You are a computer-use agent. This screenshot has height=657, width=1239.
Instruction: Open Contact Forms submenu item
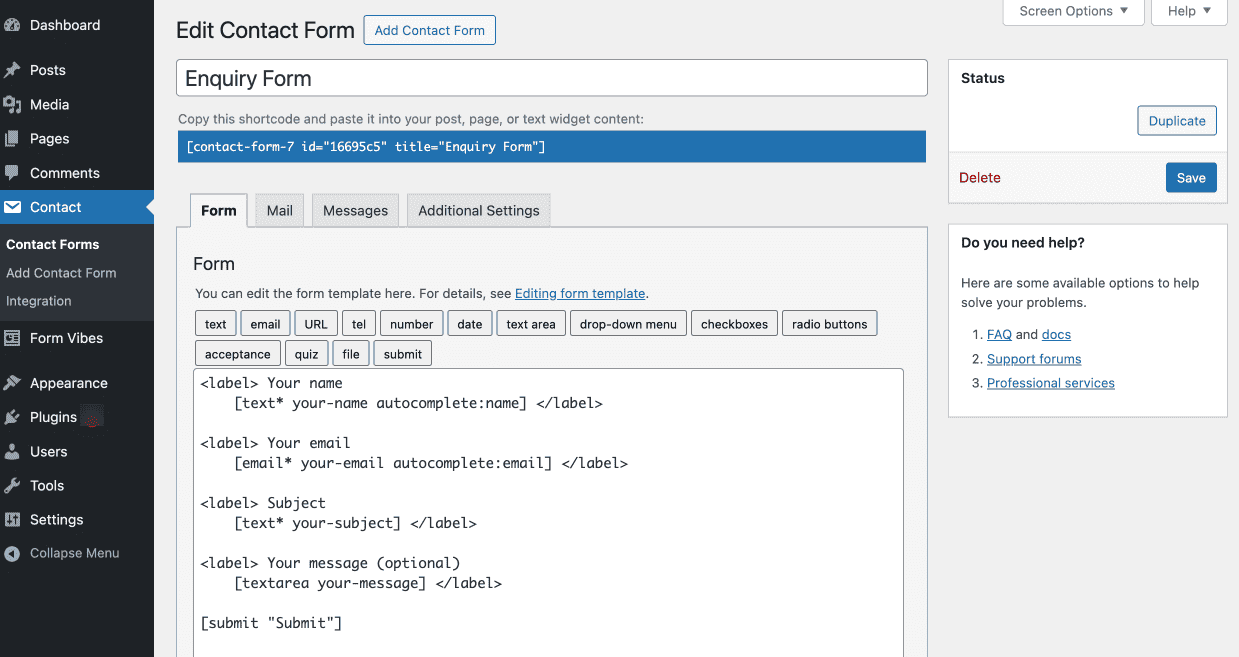pyautogui.click(x=53, y=244)
